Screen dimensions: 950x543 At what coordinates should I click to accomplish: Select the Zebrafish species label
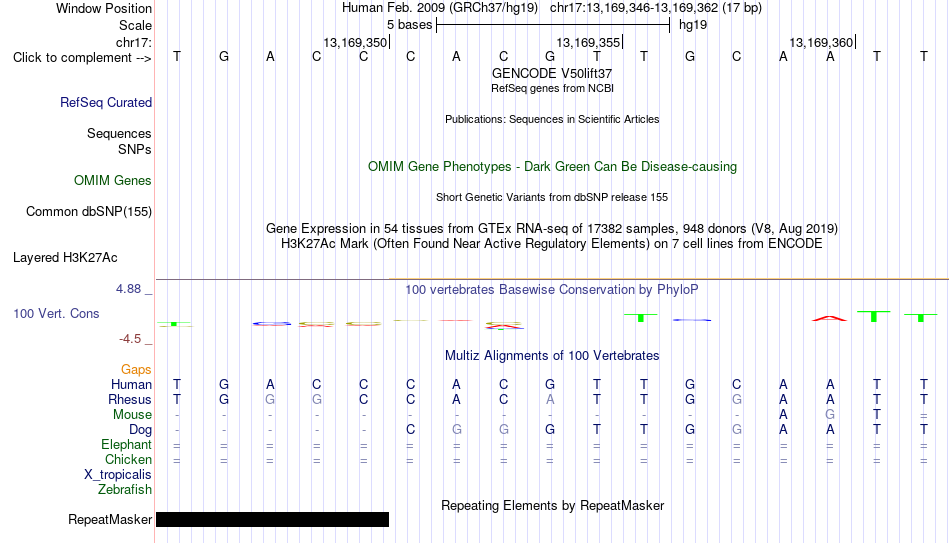pyautogui.click(x=125, y=490)
